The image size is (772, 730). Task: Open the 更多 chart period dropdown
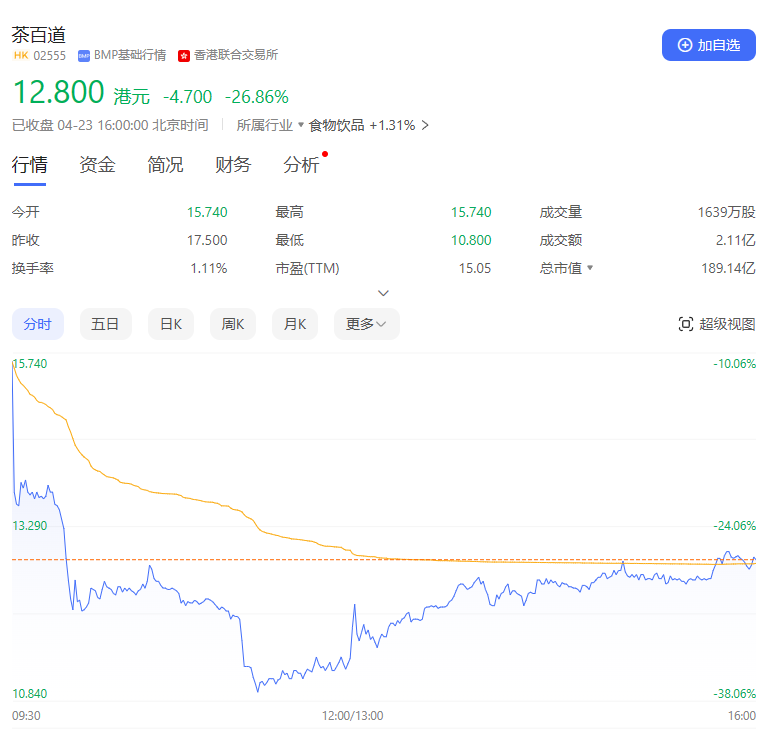[x=366, y=324]
